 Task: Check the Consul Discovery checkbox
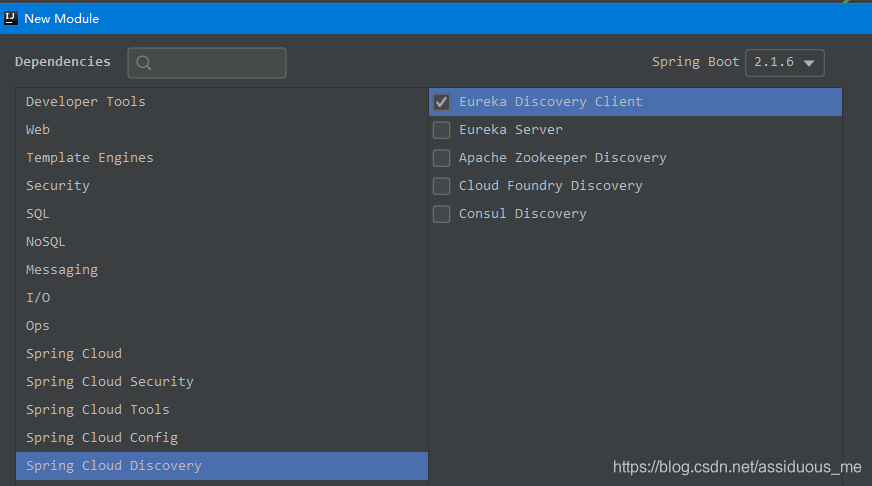[x=442, y=214]
